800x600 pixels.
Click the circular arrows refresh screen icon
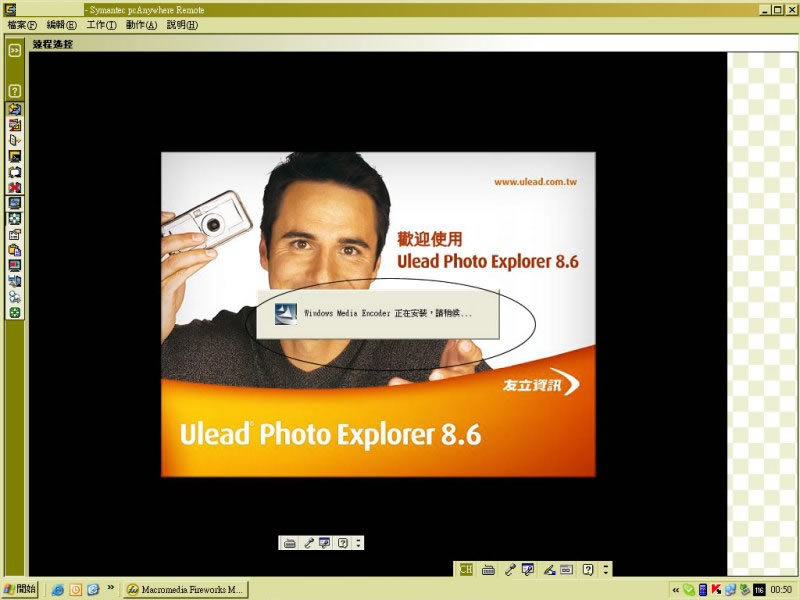15,172
